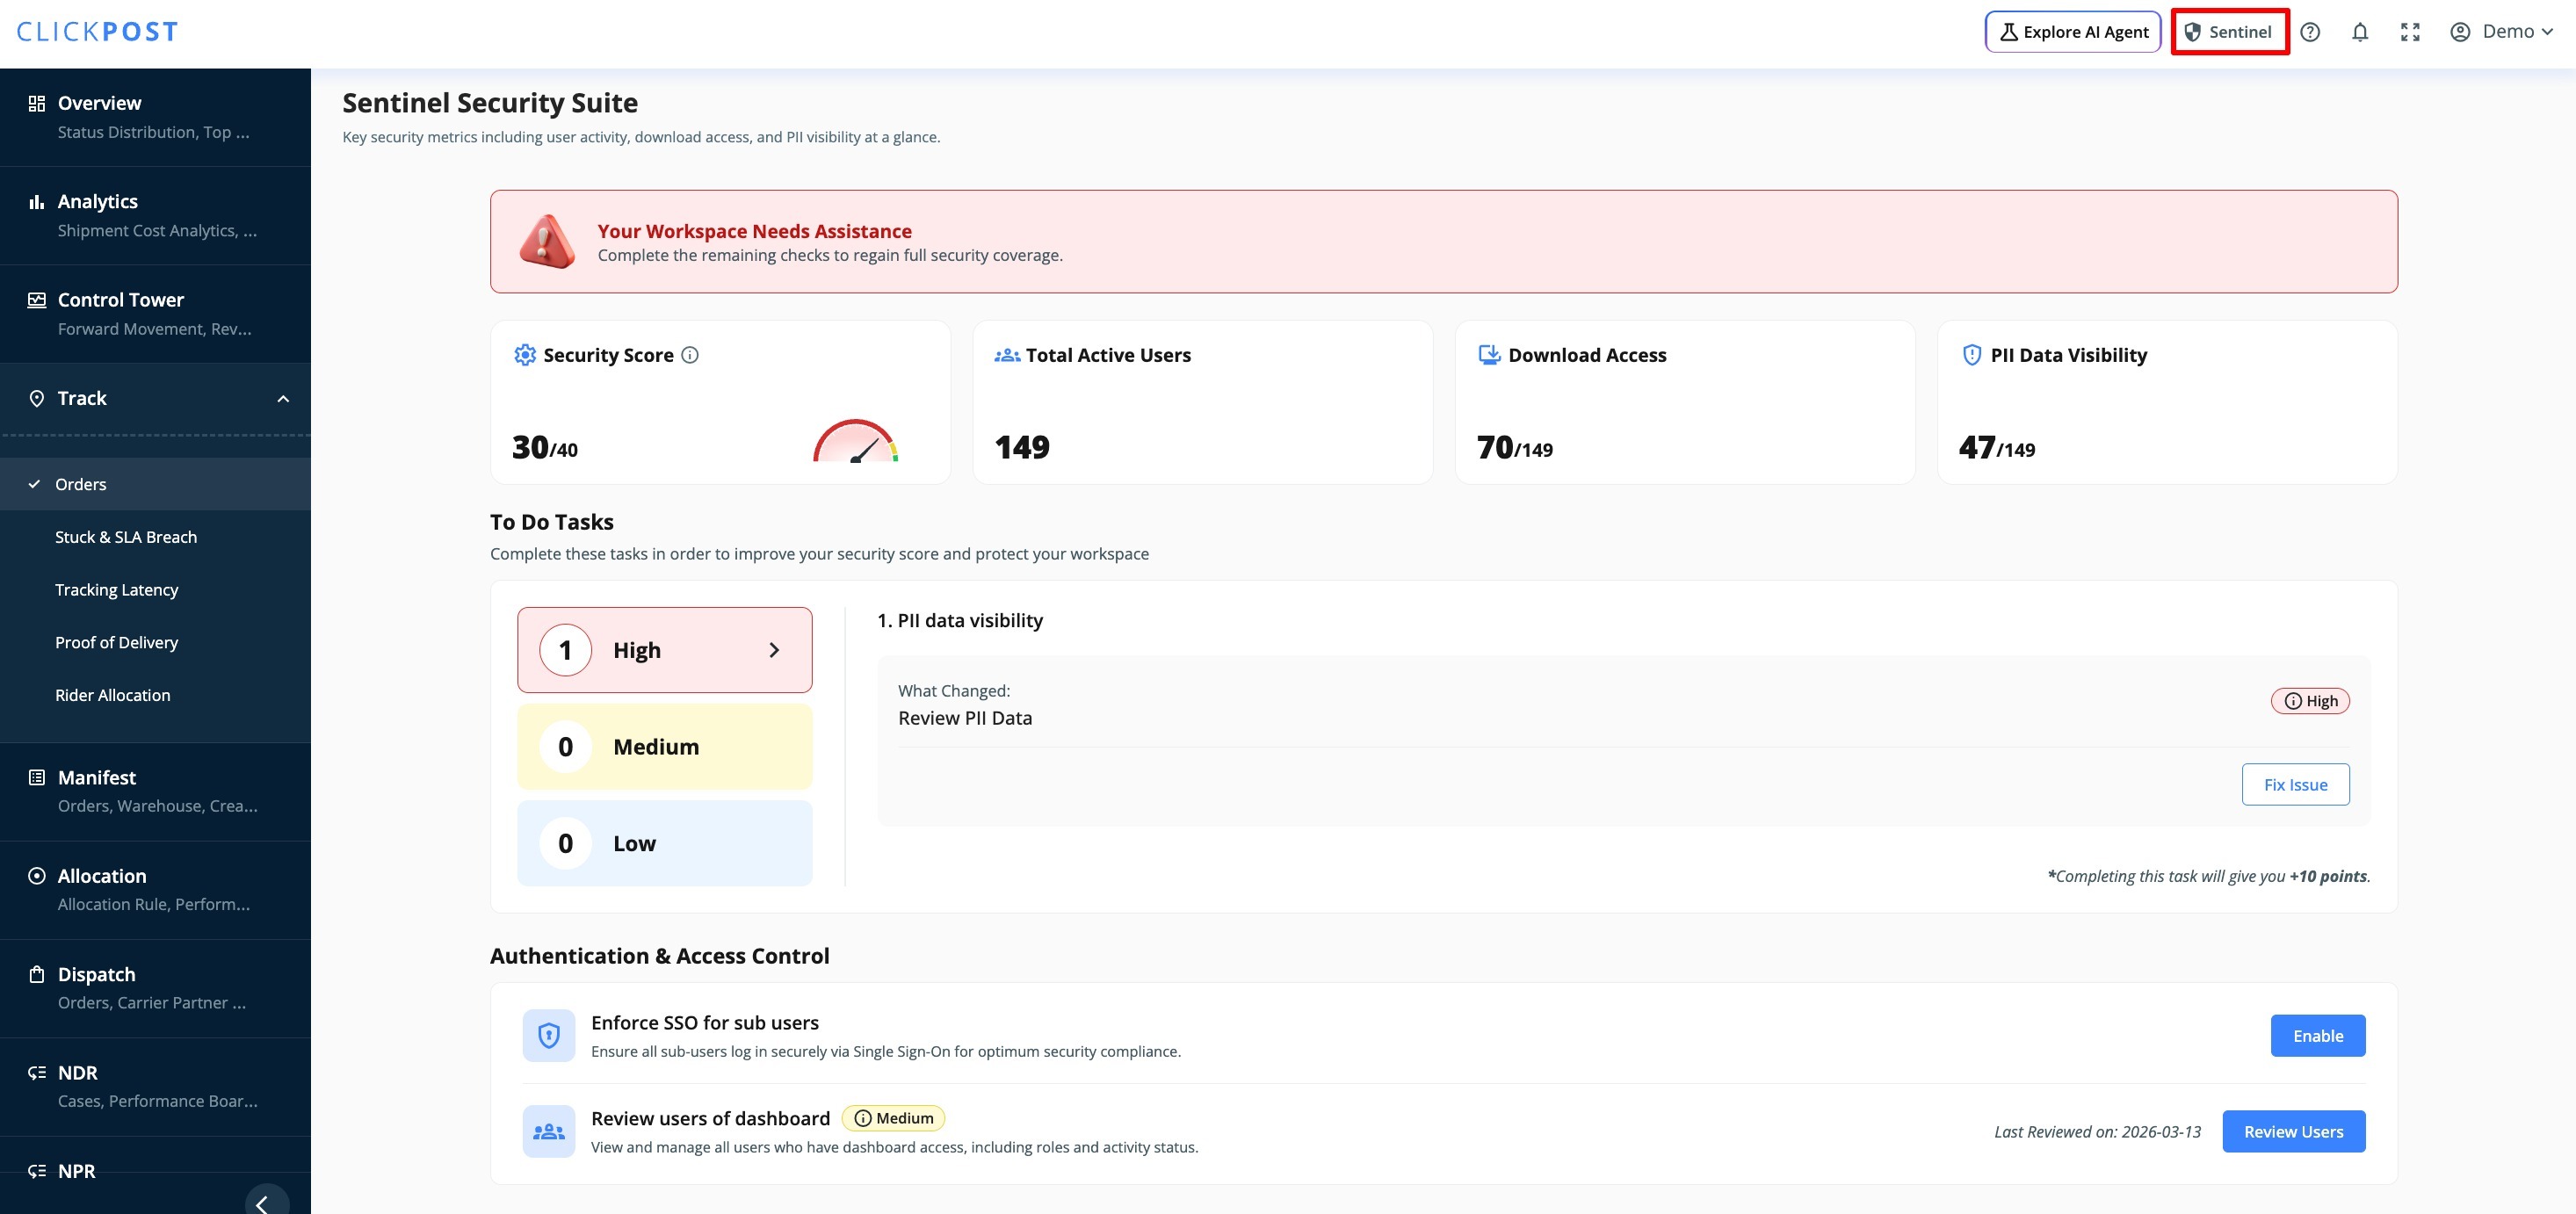The width and height of the screenshot is (2576, 1214).
Task: Click the Review Users button
Action: (x=2293, y=1131)
